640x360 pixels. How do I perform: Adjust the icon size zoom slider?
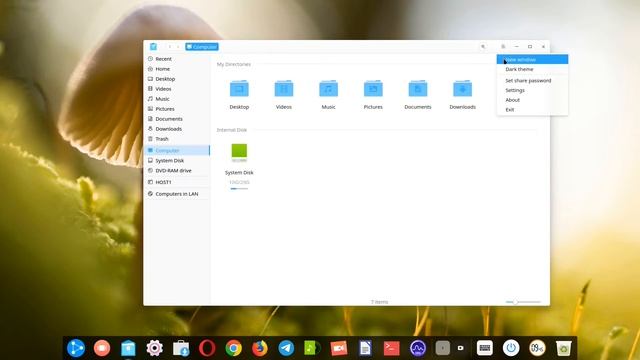tap(523, 302)
